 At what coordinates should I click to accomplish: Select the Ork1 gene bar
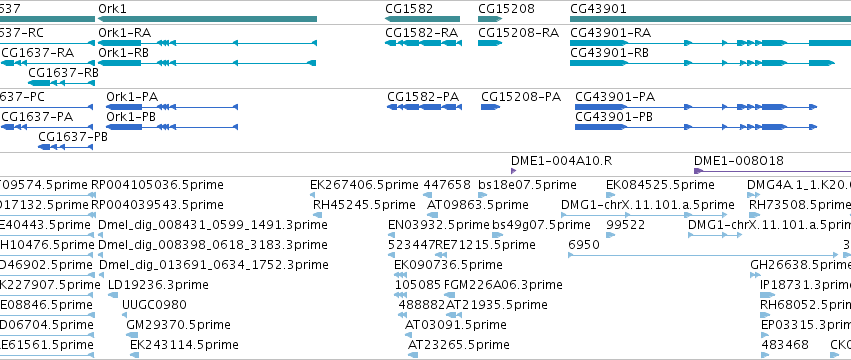coord(207,19)
